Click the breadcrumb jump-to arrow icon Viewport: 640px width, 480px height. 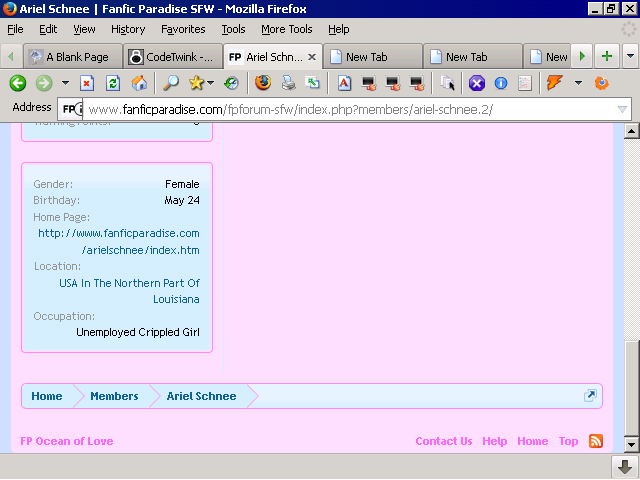[x=590, y=396]
